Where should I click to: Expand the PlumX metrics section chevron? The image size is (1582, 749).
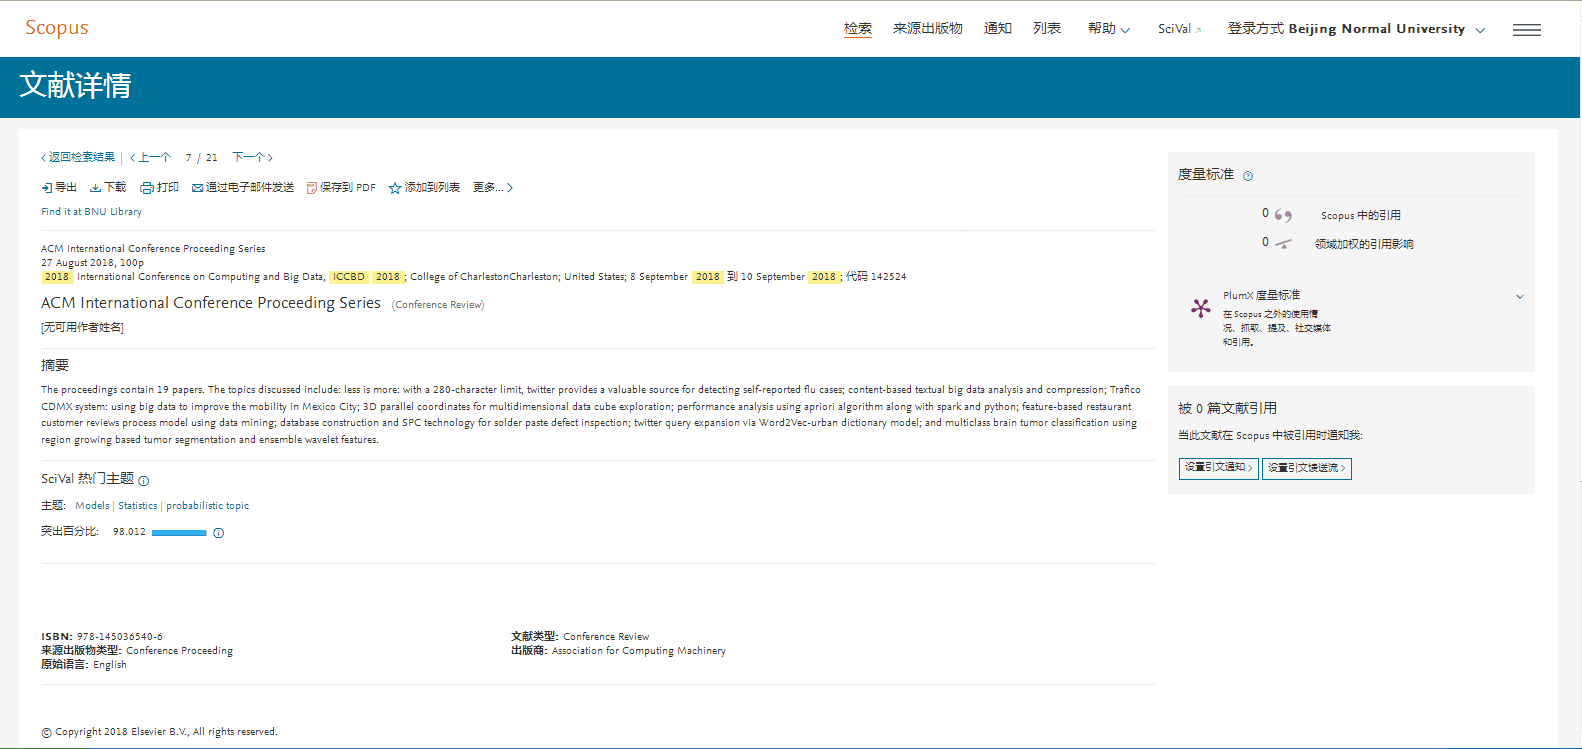tap(1519, 296)
